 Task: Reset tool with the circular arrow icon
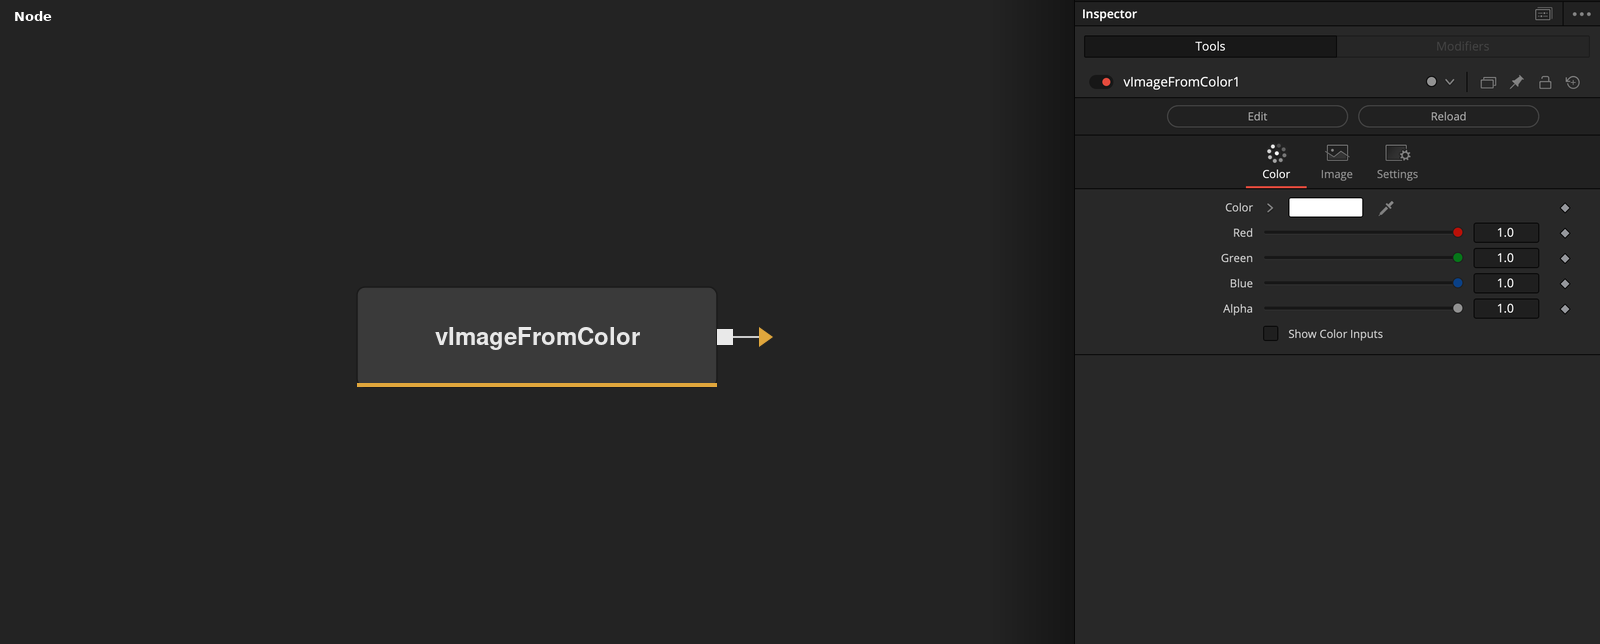[1573, 82]
